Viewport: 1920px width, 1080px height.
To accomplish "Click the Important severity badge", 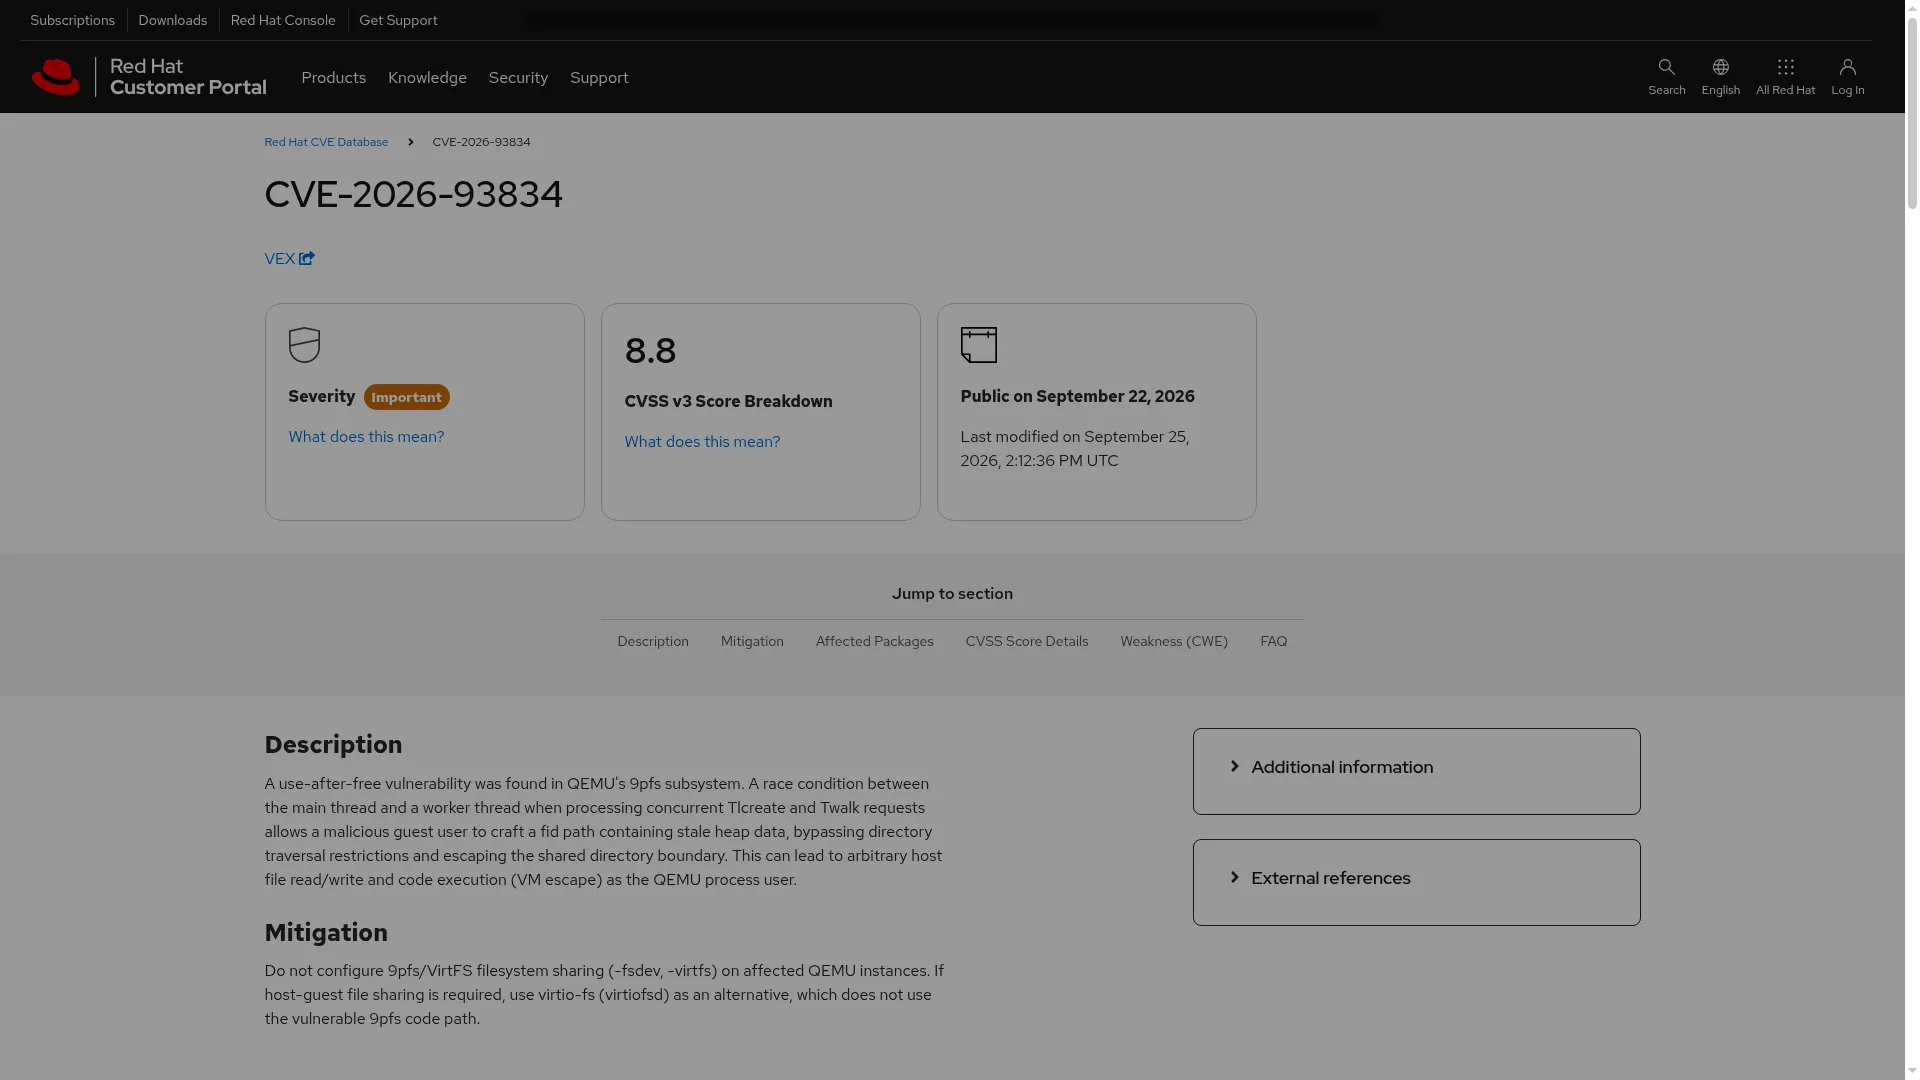I will pos(406,397).
